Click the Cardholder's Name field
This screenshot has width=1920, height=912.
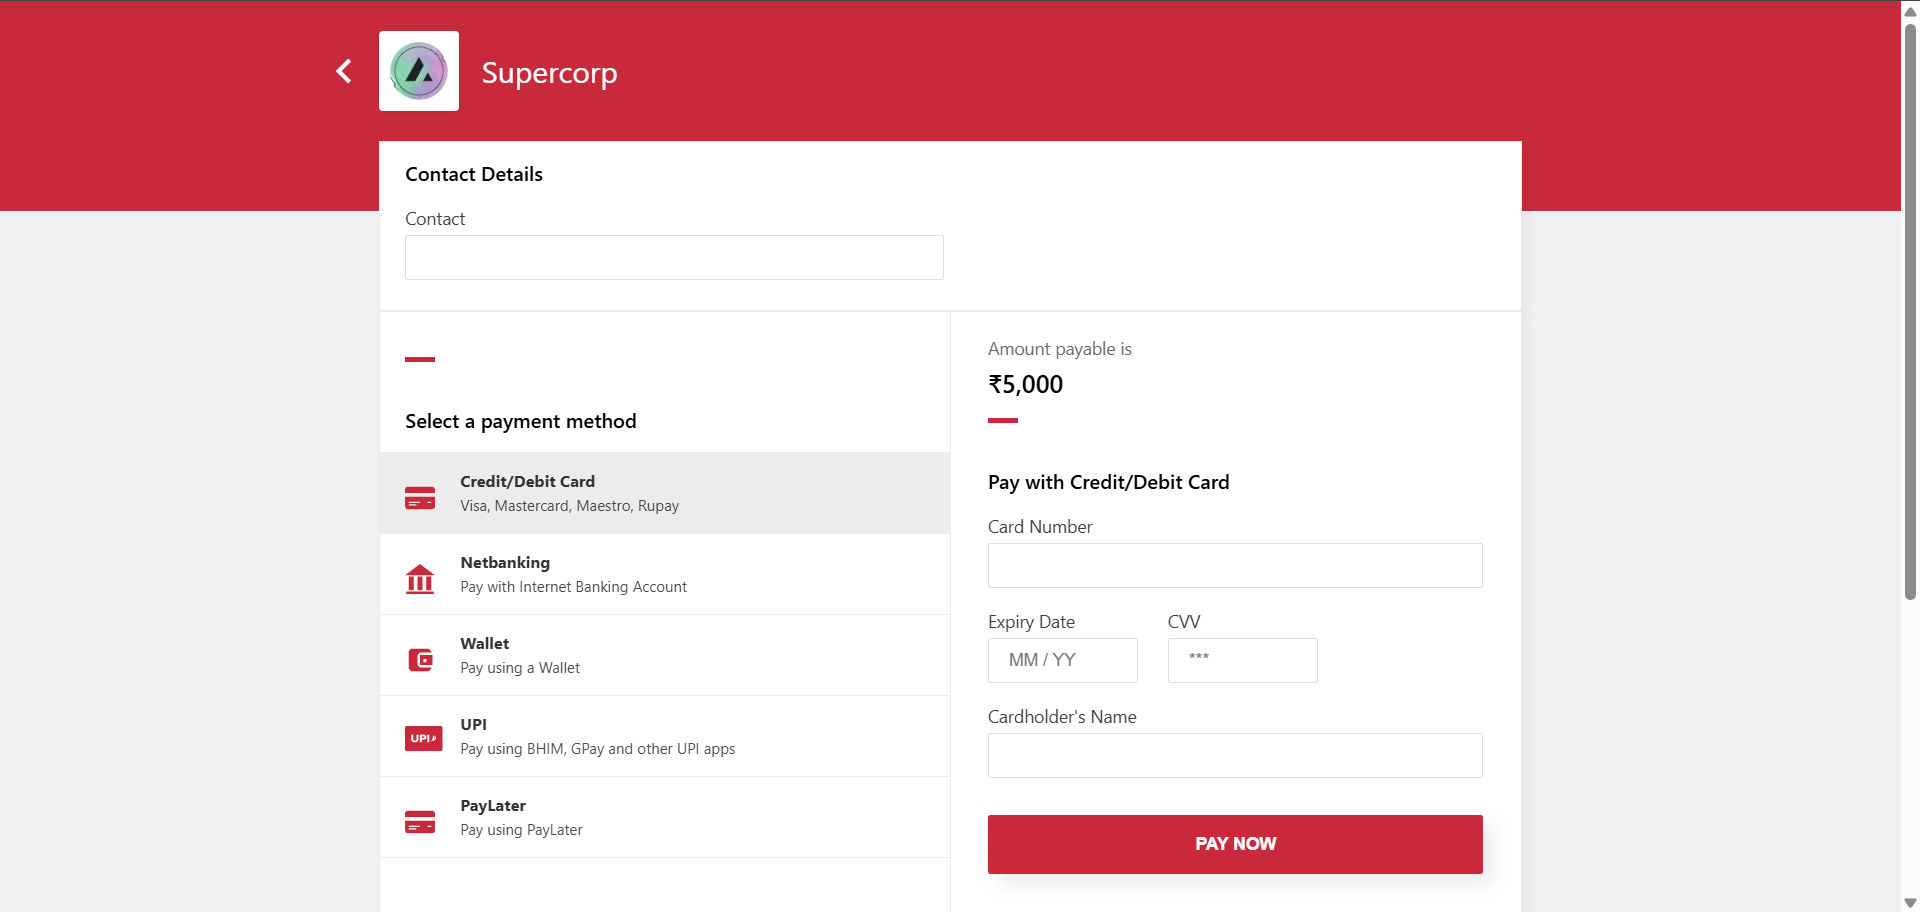pyautogui.click(x=1234, y=756)
